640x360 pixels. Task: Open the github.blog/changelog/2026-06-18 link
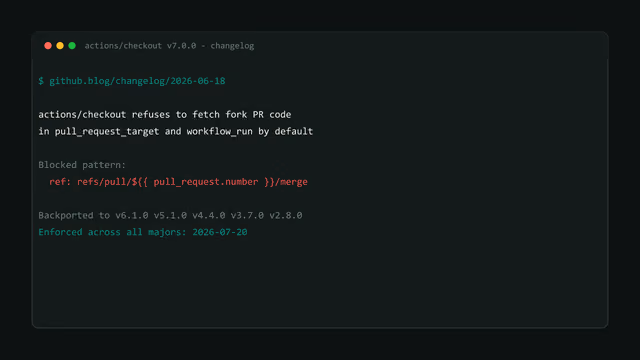(137, 81)
